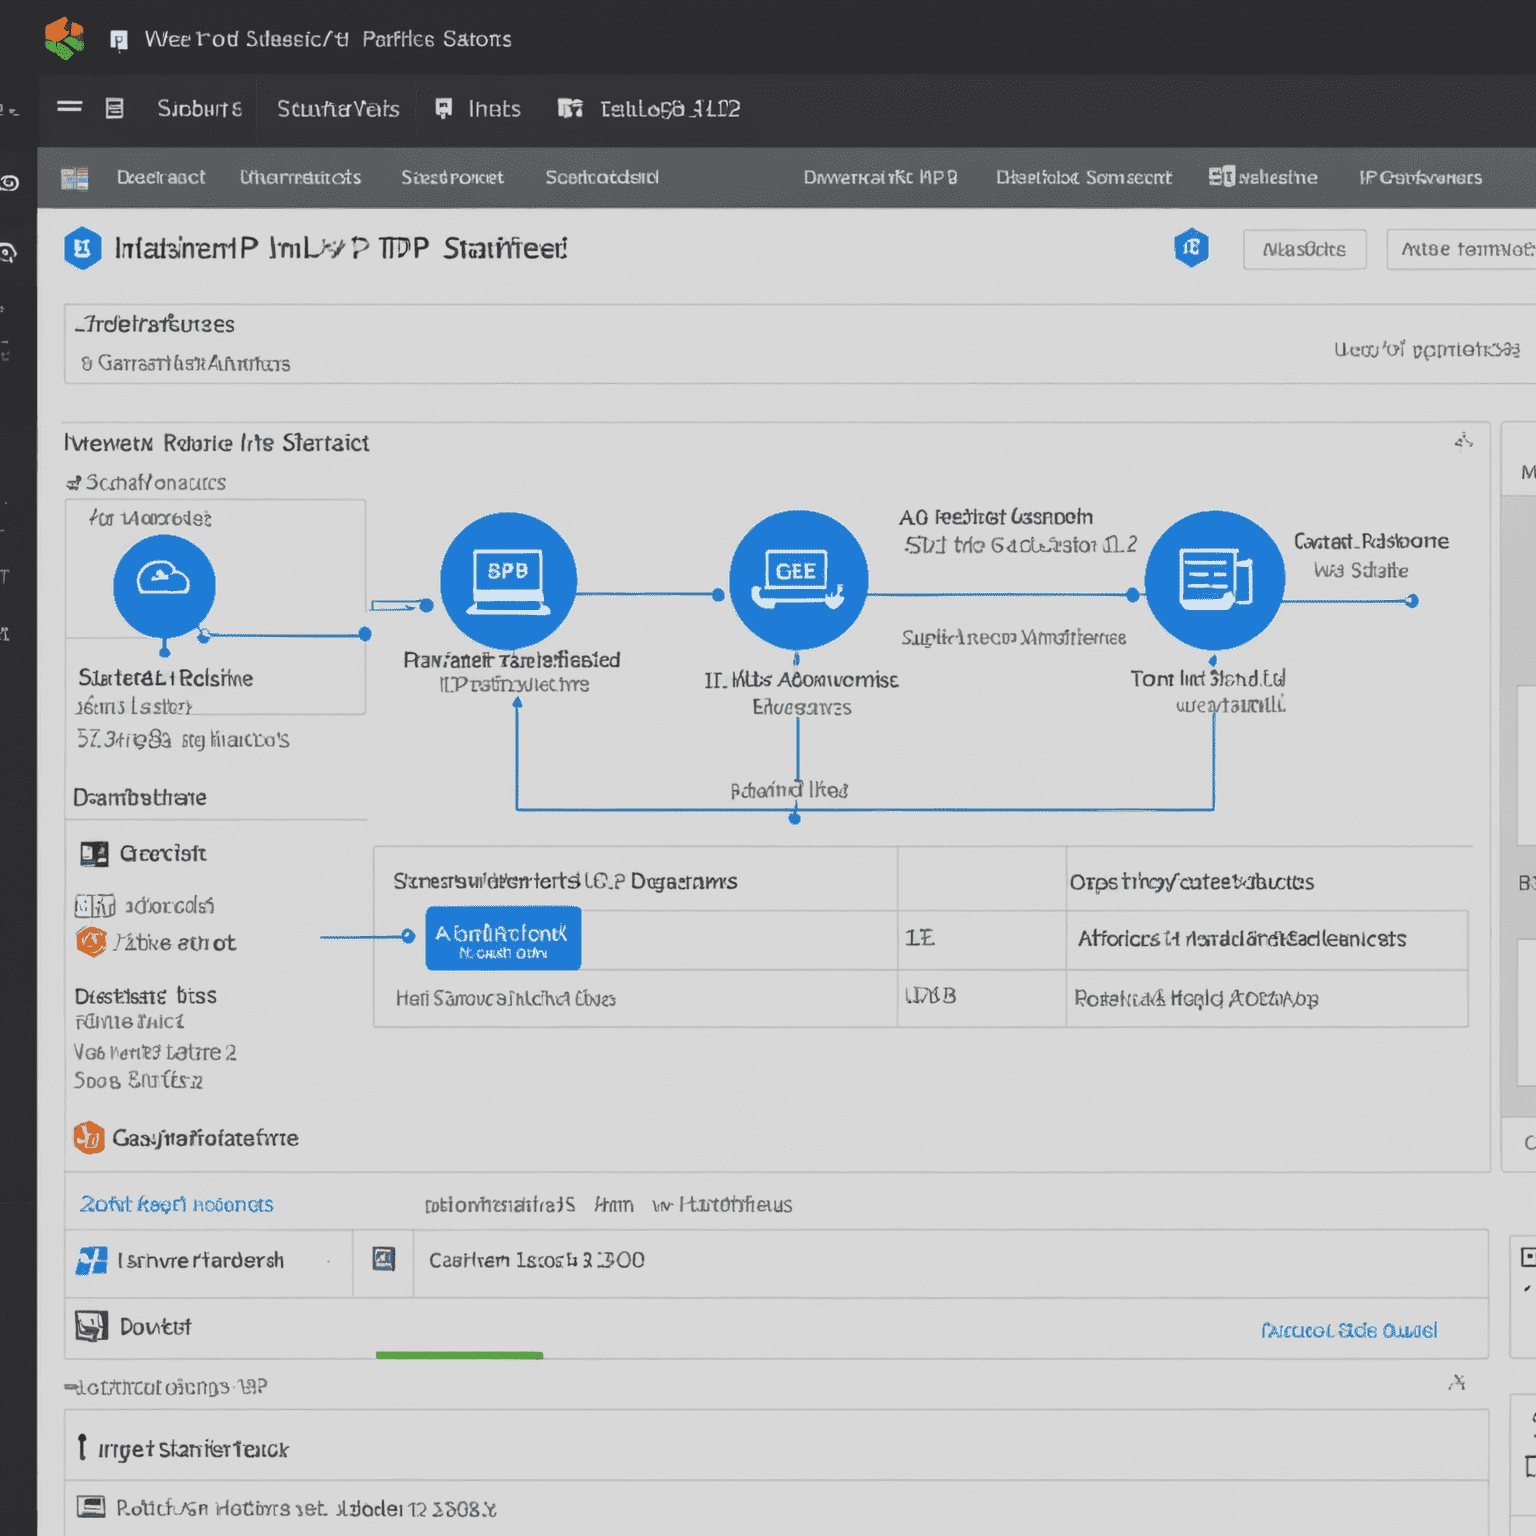Click the "Orps thncy/cuteet-tluctcs" column header
Viewport: 1536px width, 1536px height.
tap(1192, 882)
